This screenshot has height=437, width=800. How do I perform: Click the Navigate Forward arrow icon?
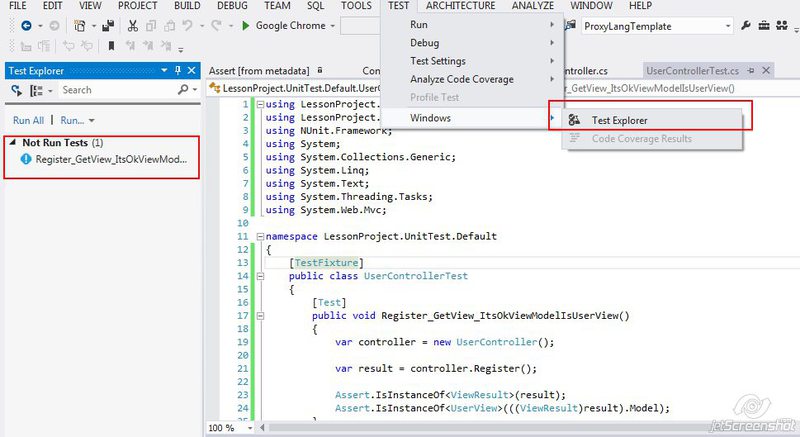coord(54,25)
